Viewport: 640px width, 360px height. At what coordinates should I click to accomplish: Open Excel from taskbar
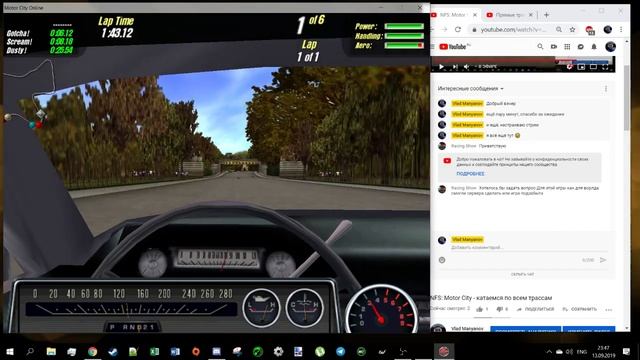click(154, 351)
